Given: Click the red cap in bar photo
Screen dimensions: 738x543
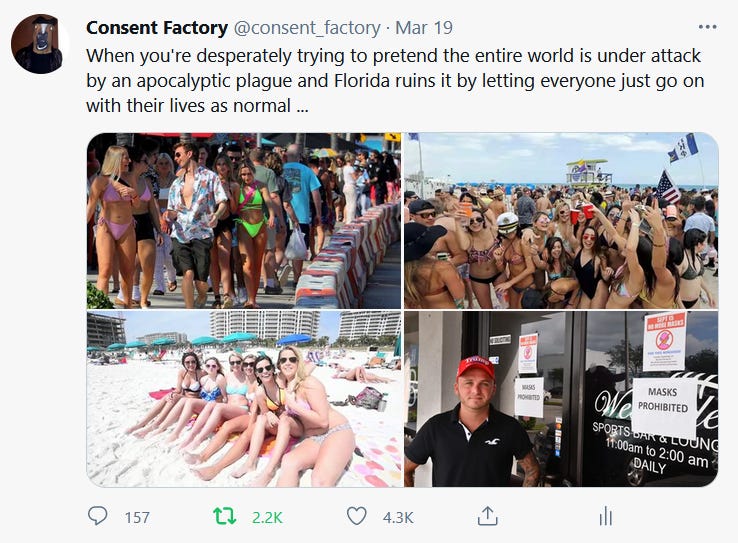Looking at the screenshot, I should coord(476,367).
